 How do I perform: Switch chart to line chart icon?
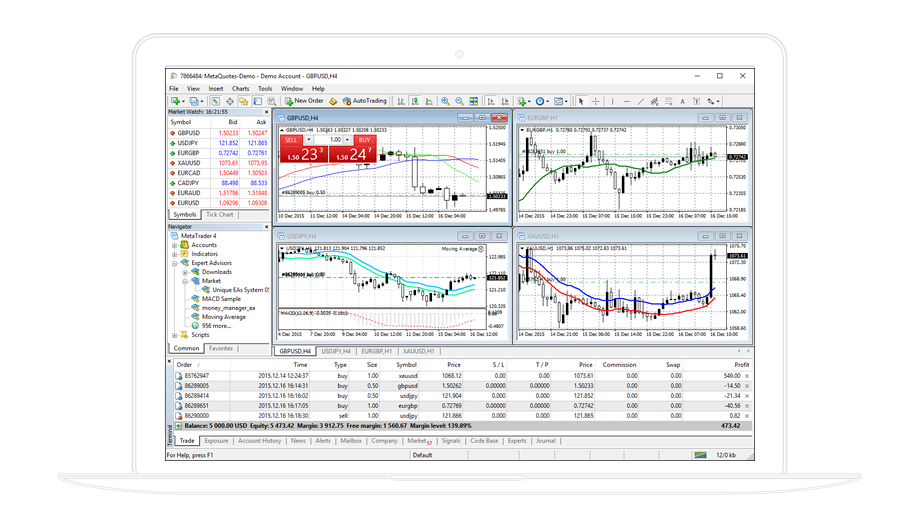coord(430,101)
